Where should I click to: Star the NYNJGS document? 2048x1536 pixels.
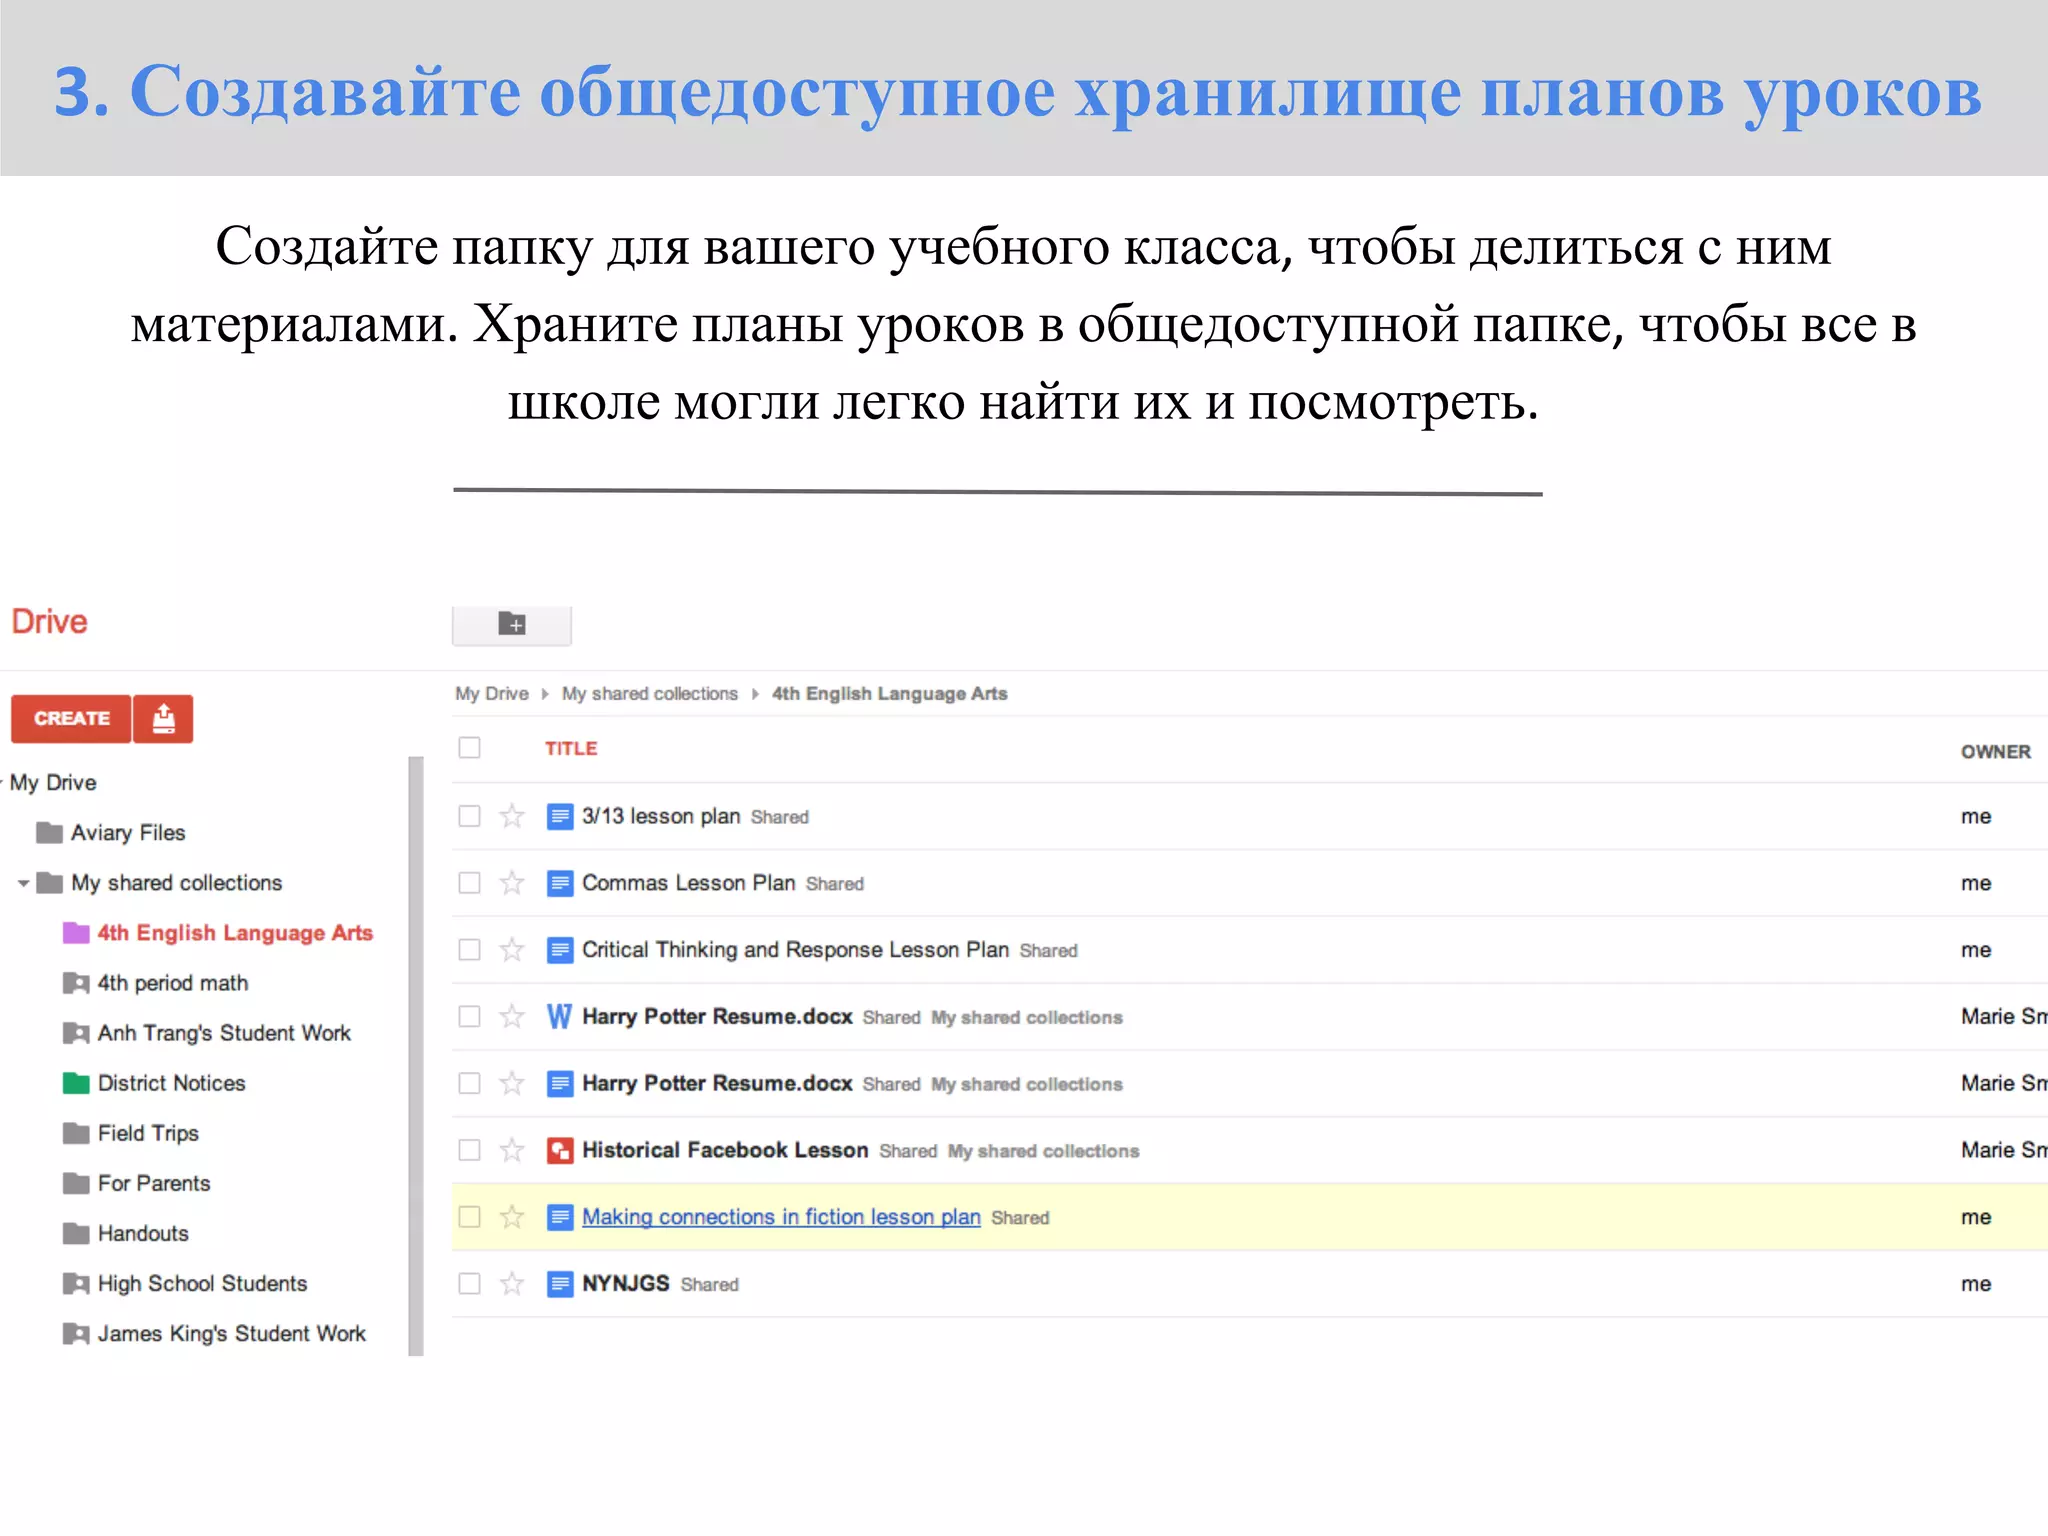pos(512,1284)
